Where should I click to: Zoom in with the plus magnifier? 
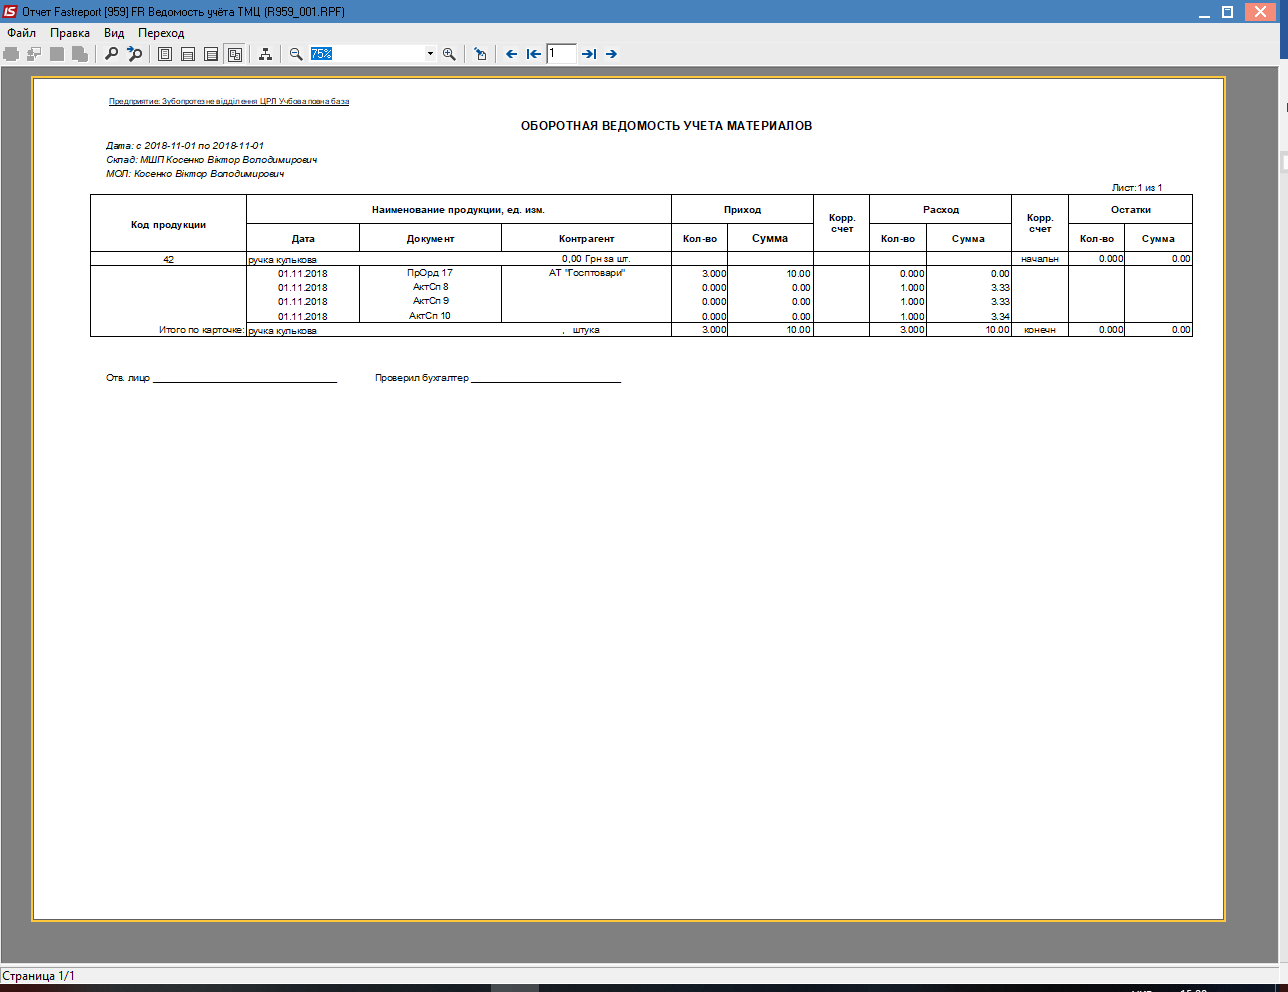click(449, 54)
